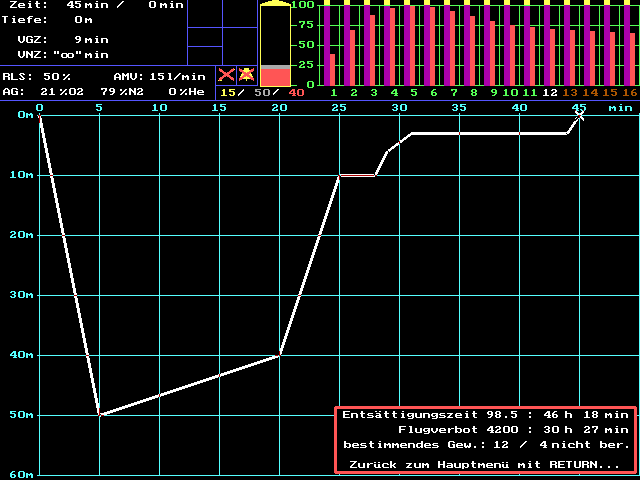Click the red fill level in tank gauge
This screenshot has height=480, width=640.
(x=275, y=75)
